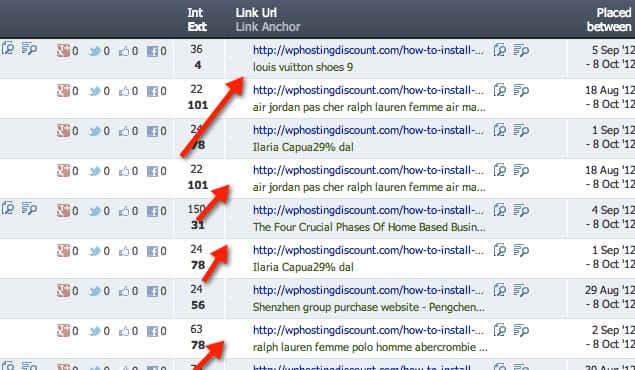Click the list-magnifier icon at the start of the Four Crucial Phases row
This screenshot has height=370, width=635.
pos(29,208)
